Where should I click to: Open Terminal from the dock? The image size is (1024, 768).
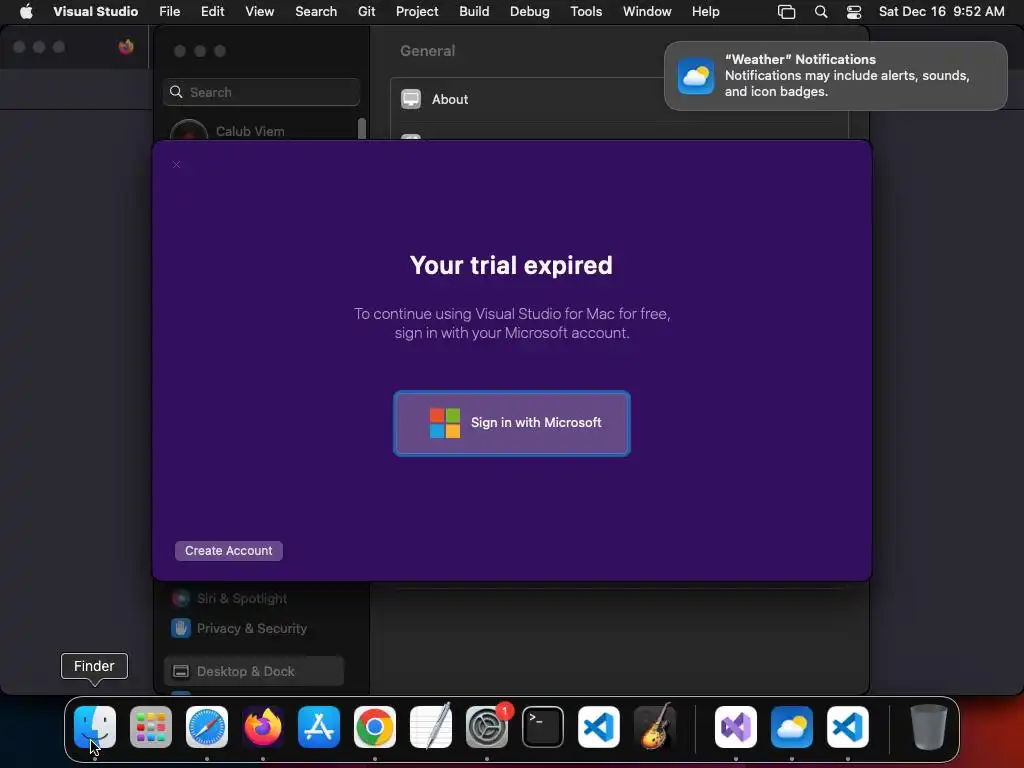tap(543, 727)
